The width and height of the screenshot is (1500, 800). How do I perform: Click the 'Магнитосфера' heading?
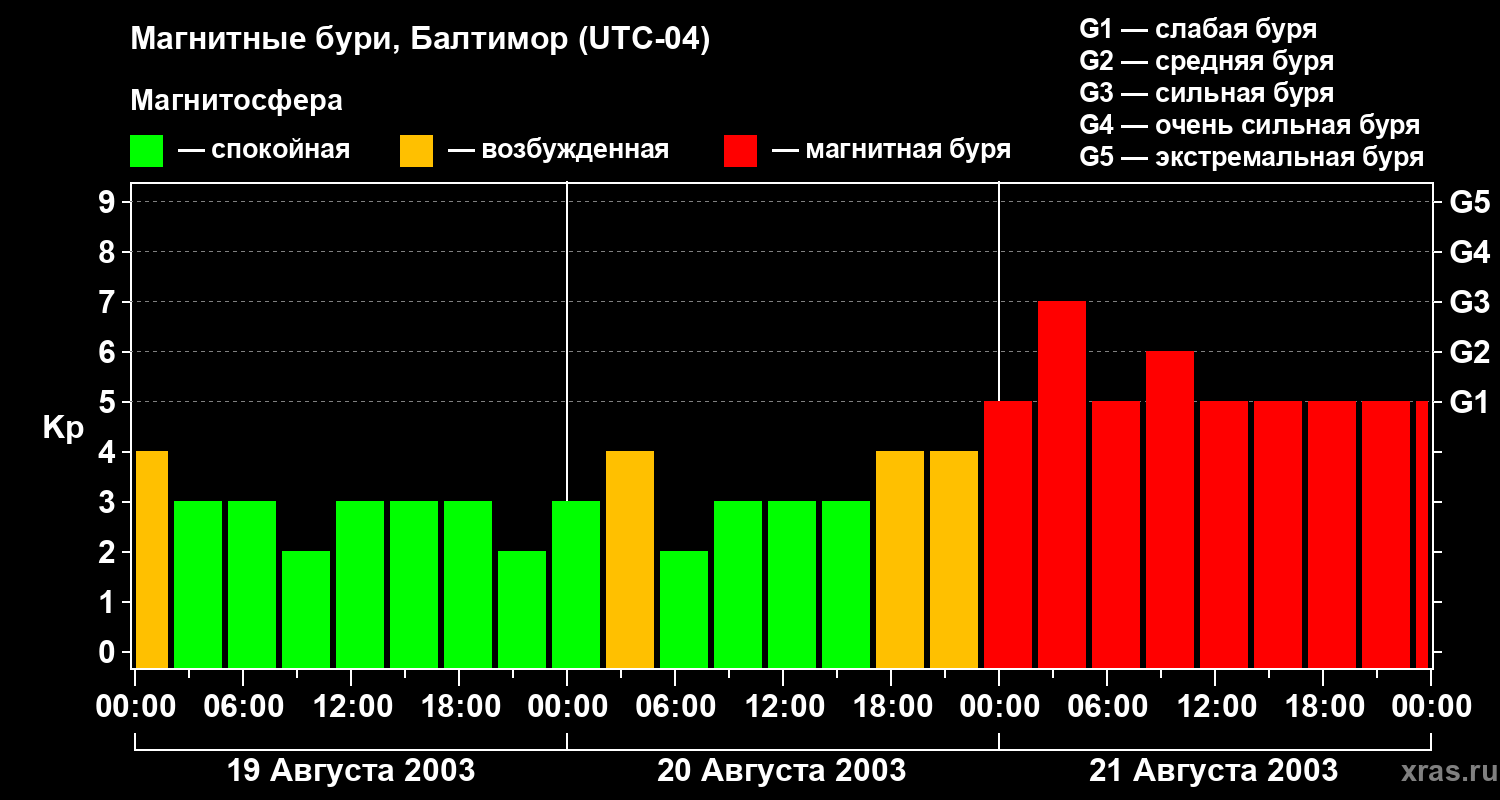236,101
